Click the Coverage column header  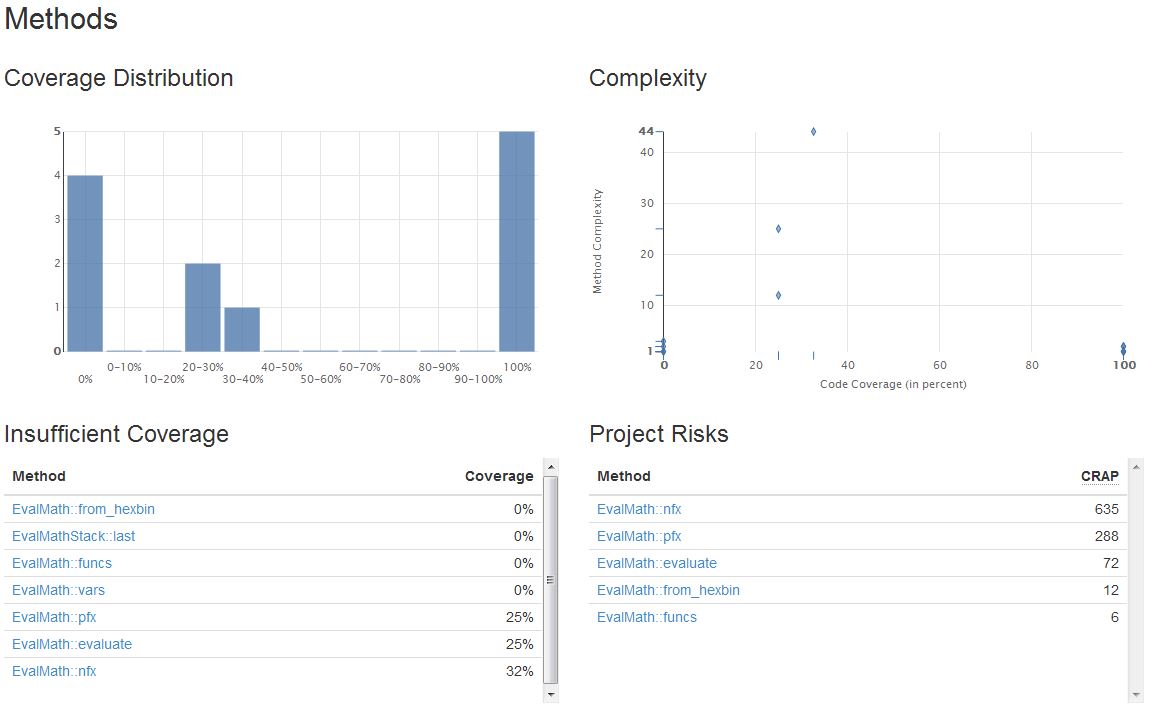pos(499,476)
